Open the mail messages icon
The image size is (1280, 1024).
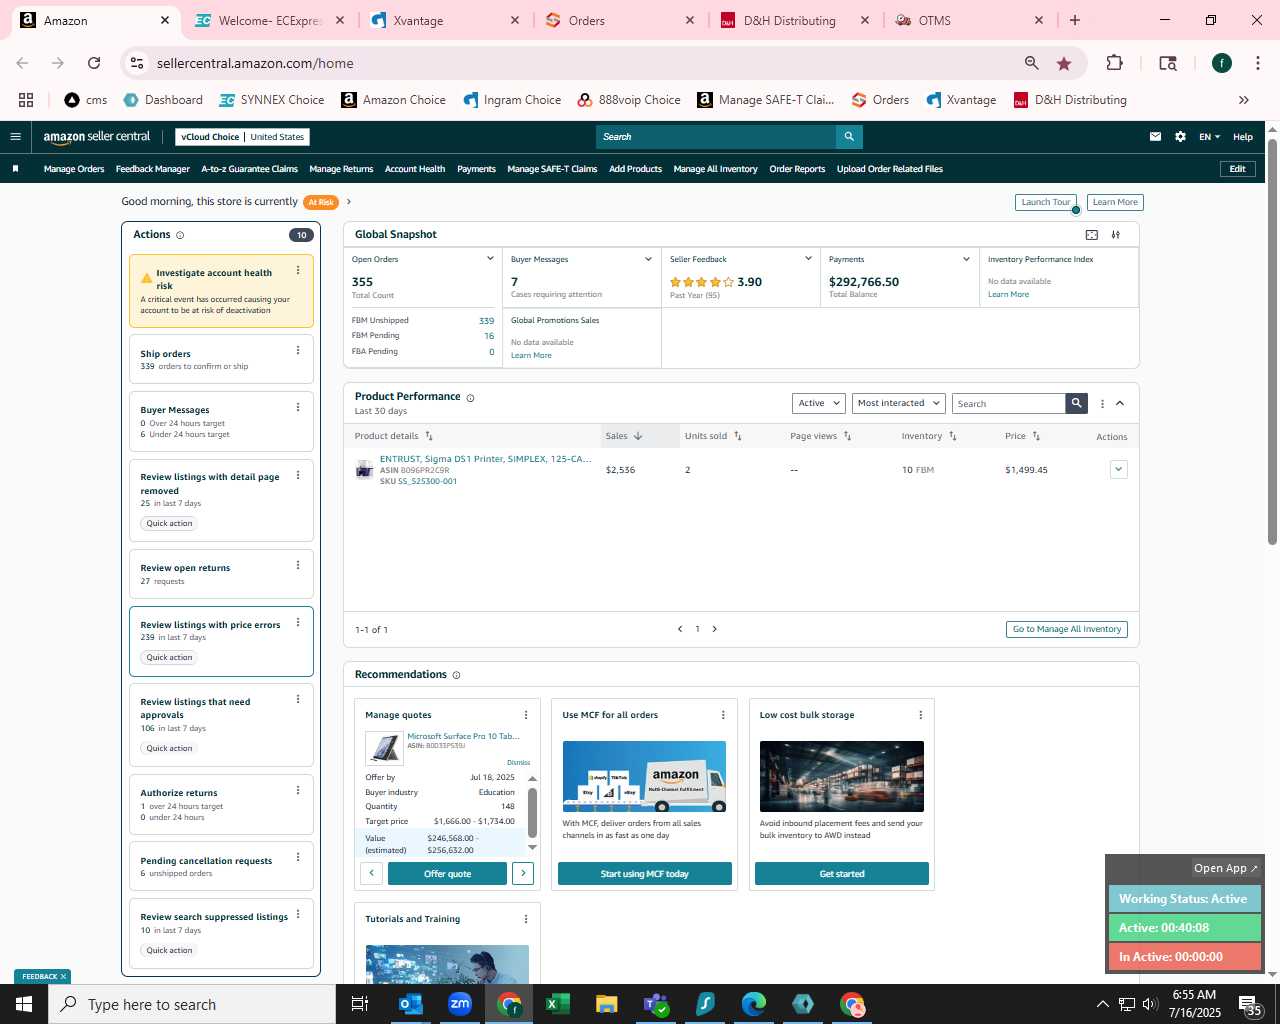1155,137
